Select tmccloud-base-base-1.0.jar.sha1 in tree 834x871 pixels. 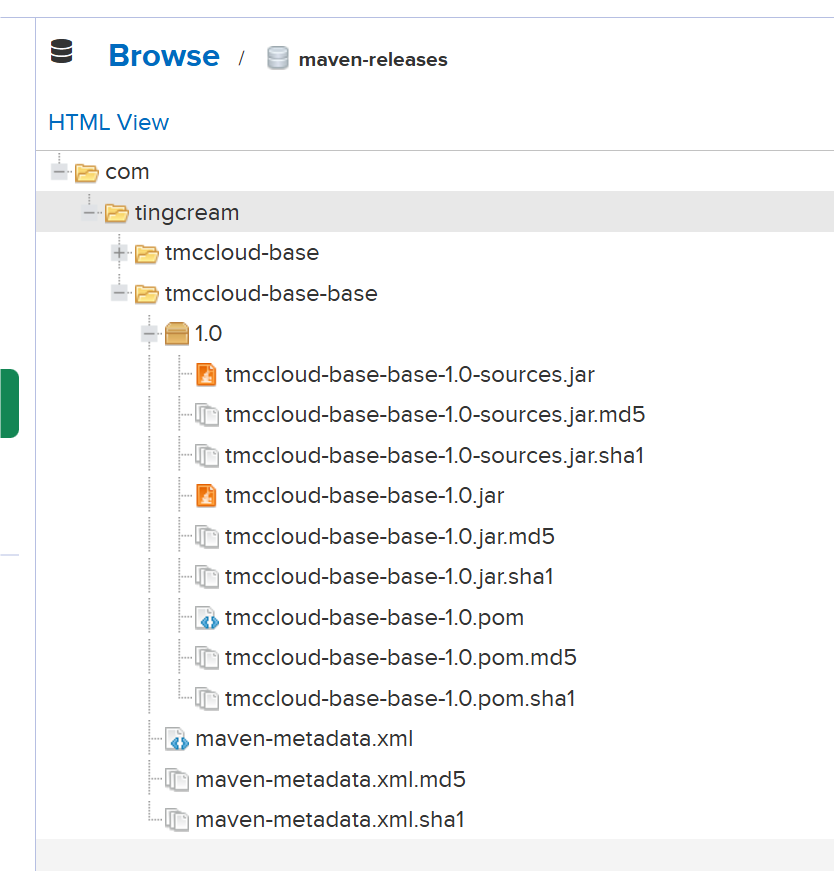[389, 576]
